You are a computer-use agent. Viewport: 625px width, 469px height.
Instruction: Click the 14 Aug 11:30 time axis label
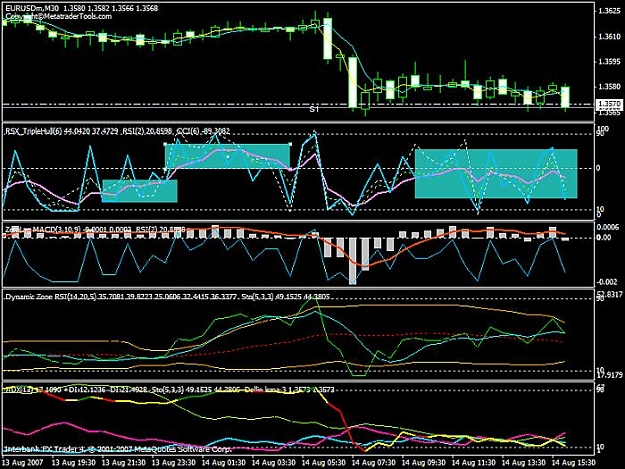tap(473, 463)
